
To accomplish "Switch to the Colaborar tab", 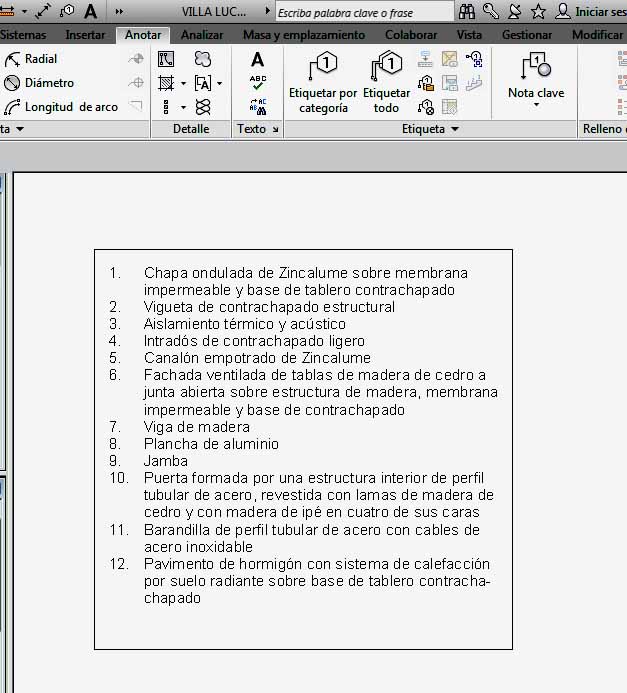I will 411,35.
